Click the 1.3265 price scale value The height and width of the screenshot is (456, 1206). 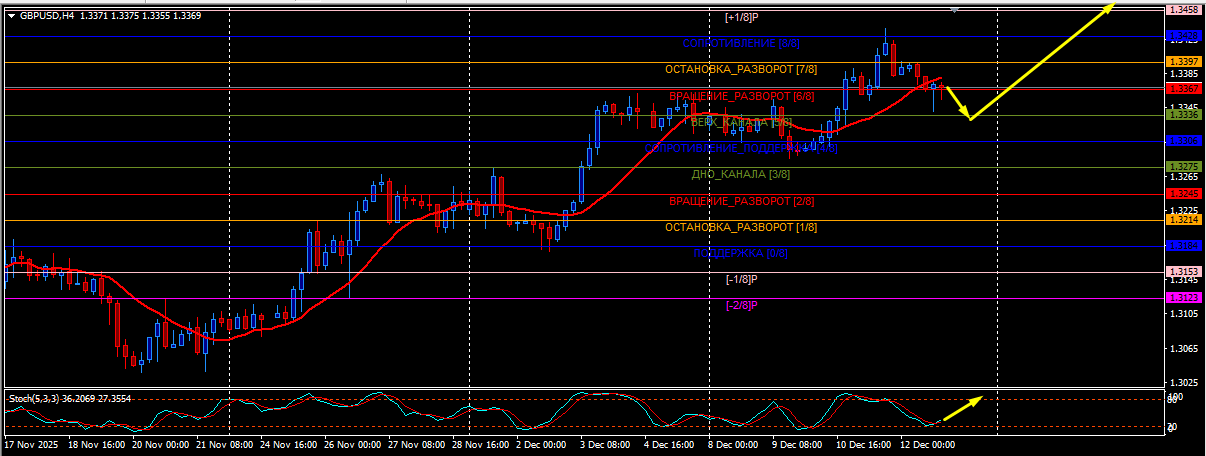pyautogui.click(x=1183, y=177)
